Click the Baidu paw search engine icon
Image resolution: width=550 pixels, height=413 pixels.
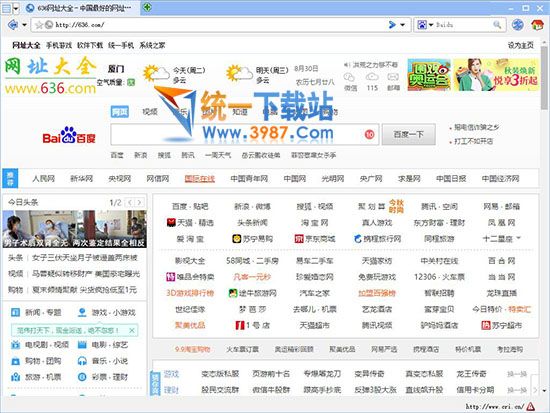[422, 25]
